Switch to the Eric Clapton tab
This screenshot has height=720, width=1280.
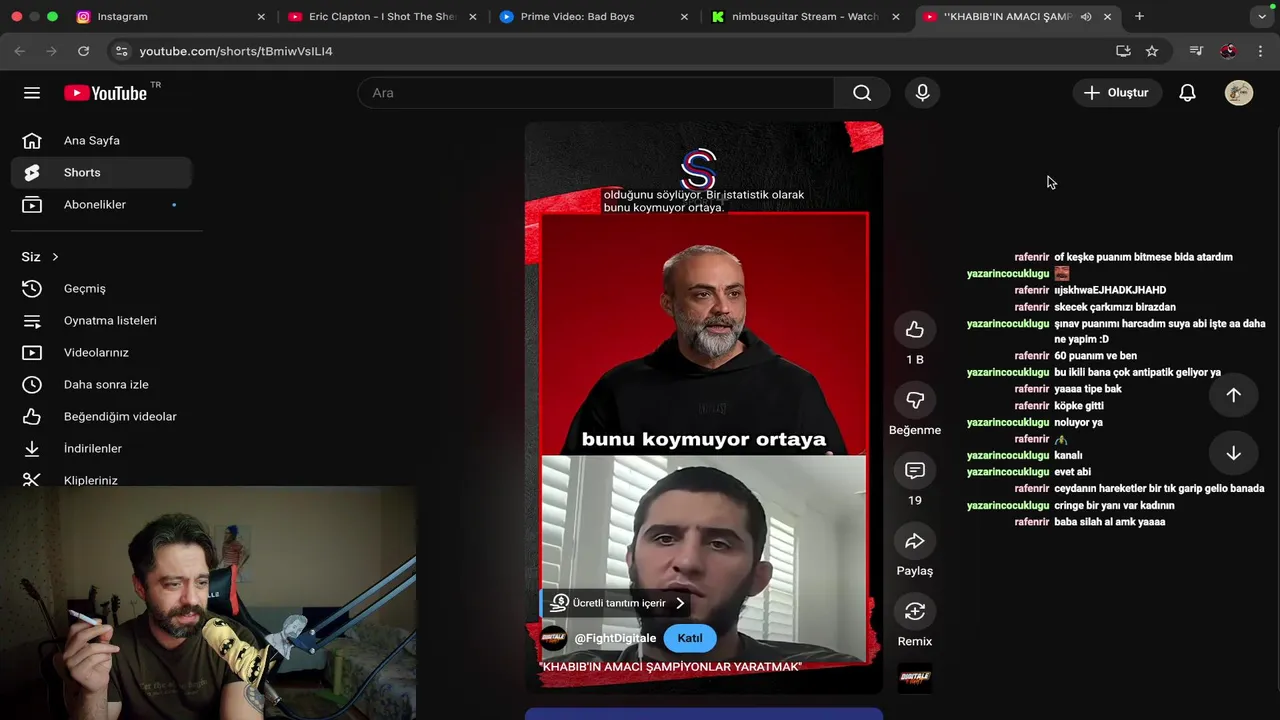[380, 17]
